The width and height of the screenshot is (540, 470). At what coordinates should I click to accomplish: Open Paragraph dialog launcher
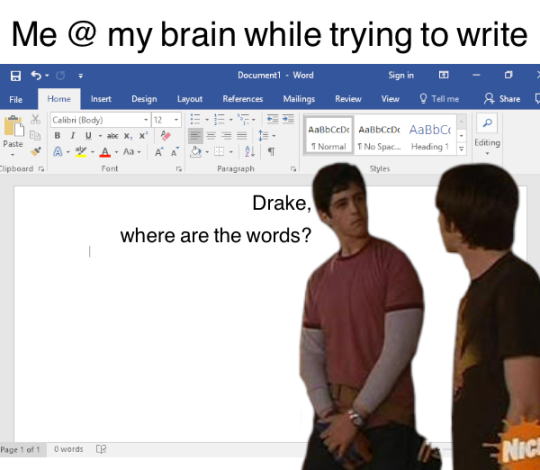(293, 169)
